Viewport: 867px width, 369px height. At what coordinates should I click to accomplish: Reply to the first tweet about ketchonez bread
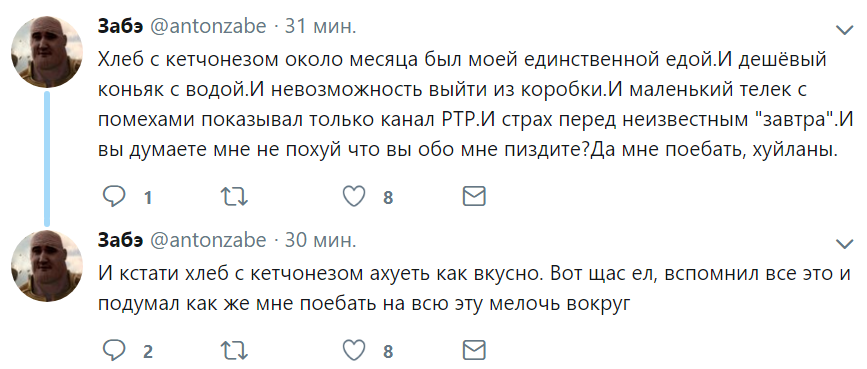point(114,196)
